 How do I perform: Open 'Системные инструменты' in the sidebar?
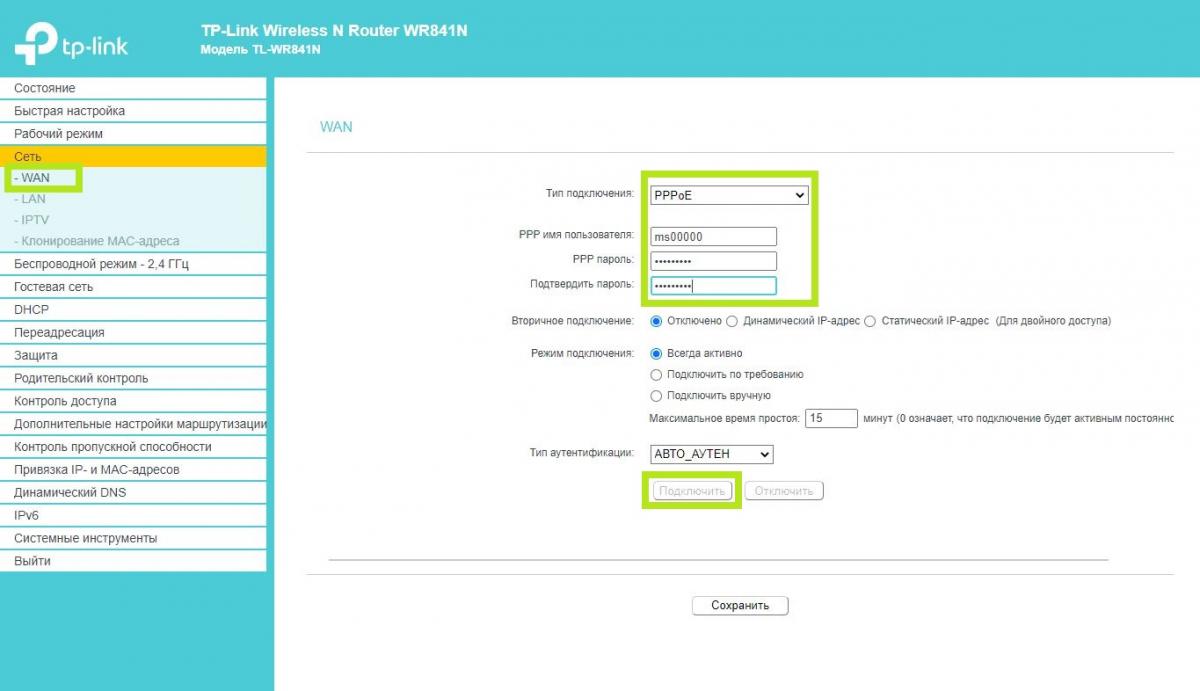85,538
